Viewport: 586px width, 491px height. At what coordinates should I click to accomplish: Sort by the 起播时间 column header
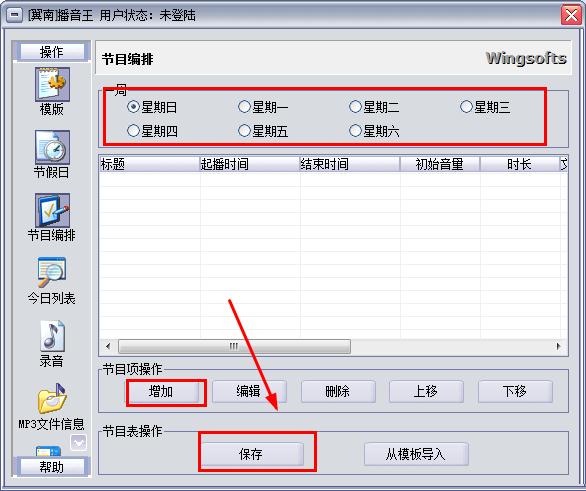250,164
